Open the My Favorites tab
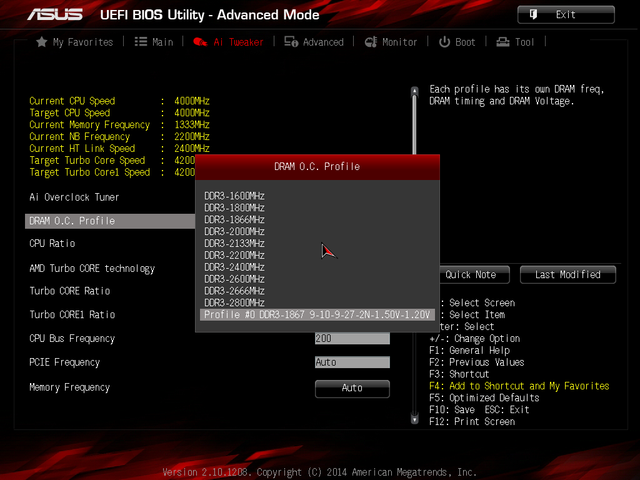 (x=74, y=42)
